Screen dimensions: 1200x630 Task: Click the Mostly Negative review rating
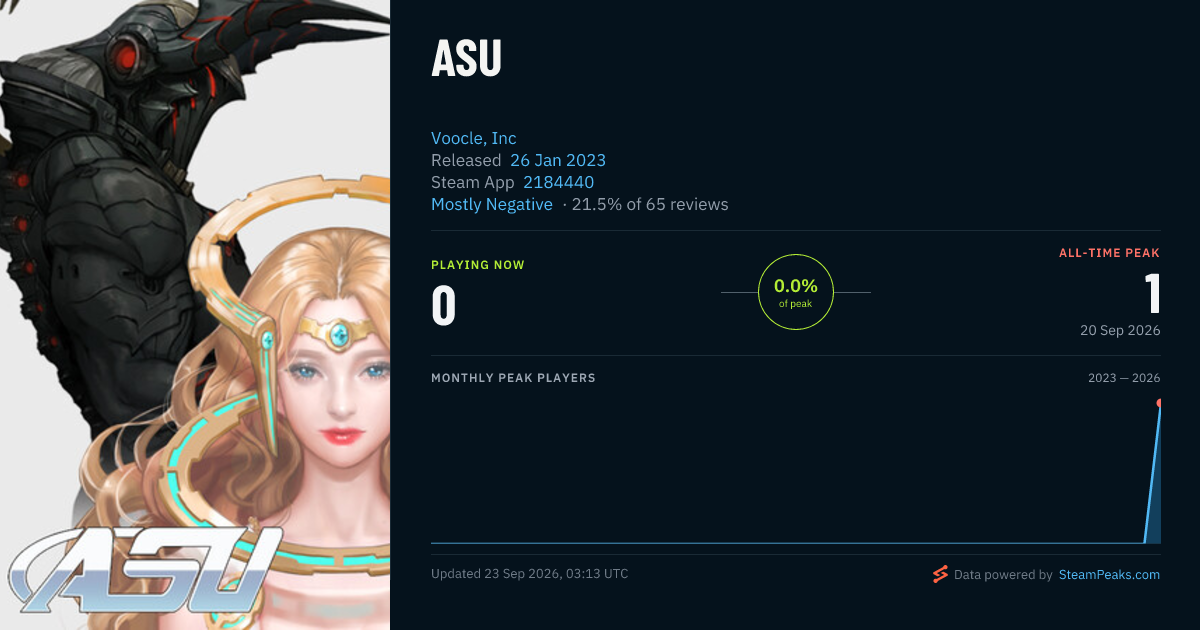(492, 204)
